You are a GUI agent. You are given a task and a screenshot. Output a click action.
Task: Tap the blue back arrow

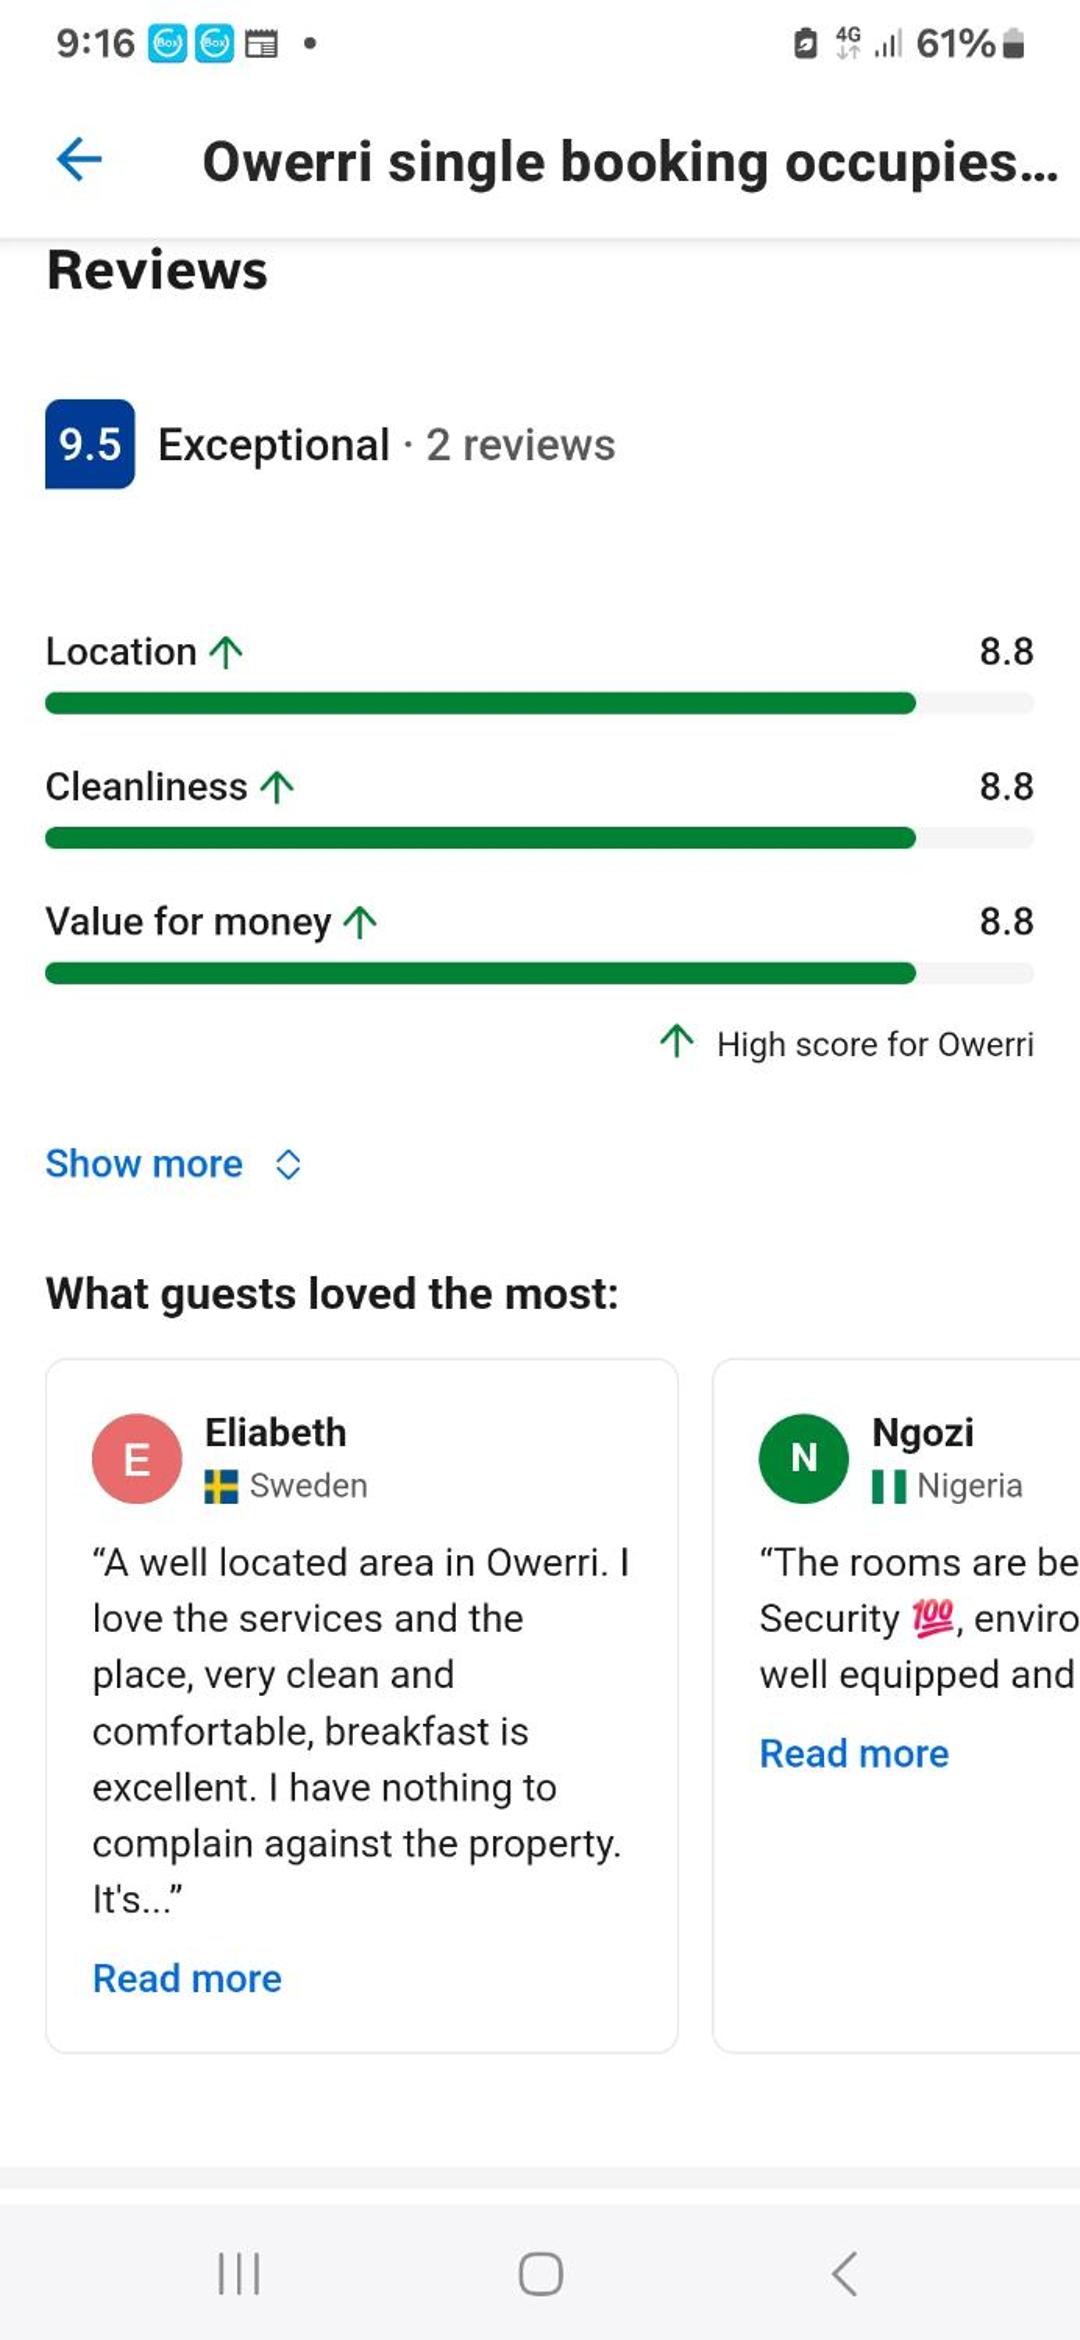(x=79, y=160)
